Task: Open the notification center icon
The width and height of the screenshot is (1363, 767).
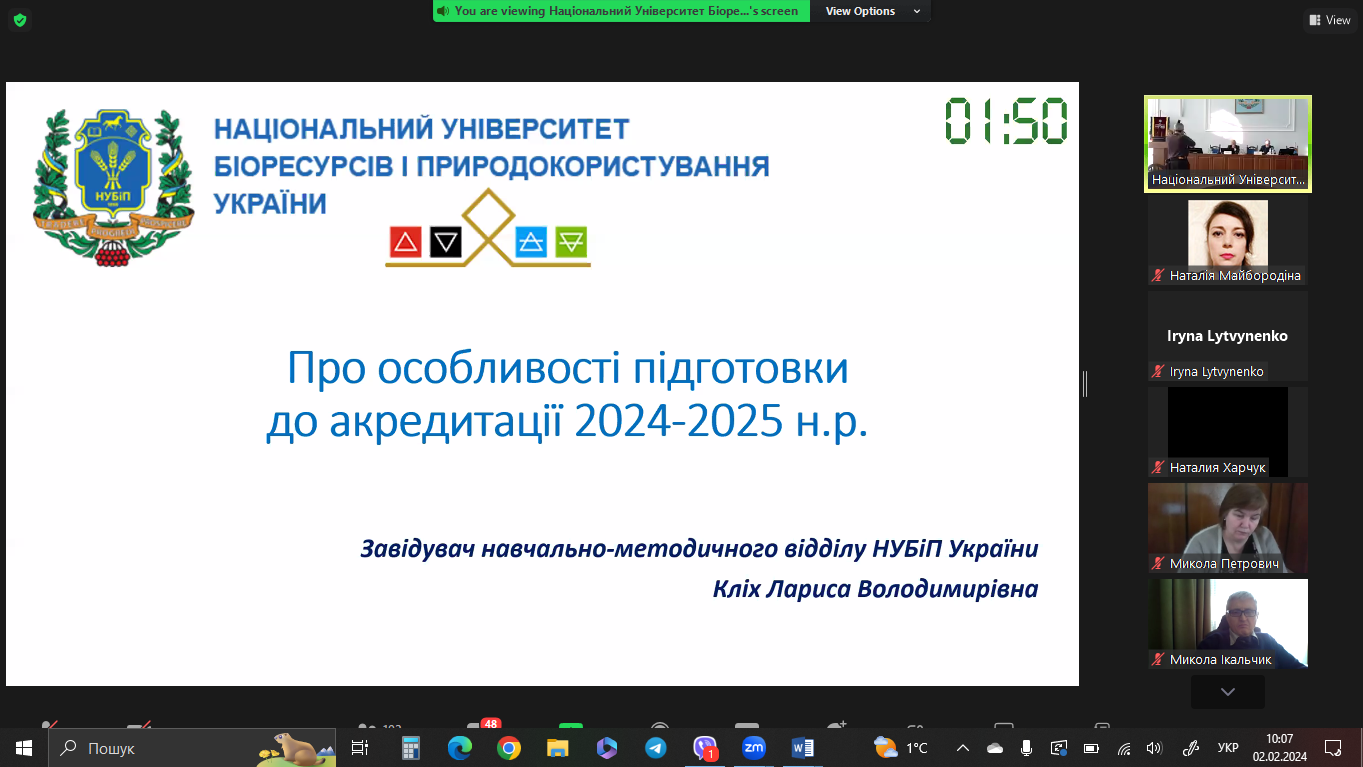Action: coord(1333,747)
